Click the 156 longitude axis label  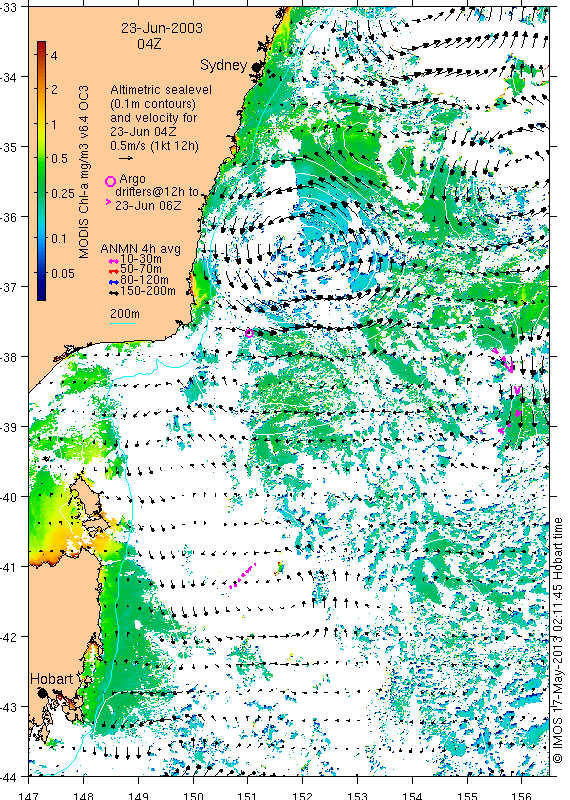[x=522, y=795]
